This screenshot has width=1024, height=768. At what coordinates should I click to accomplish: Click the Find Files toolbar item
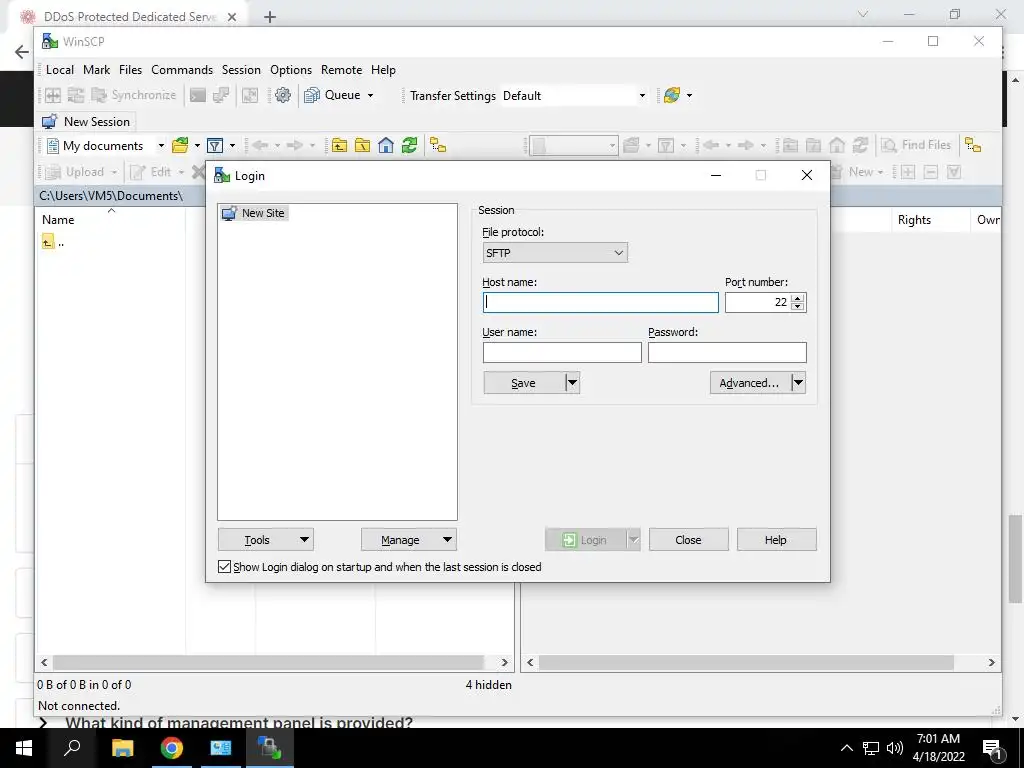click(916, 145)
